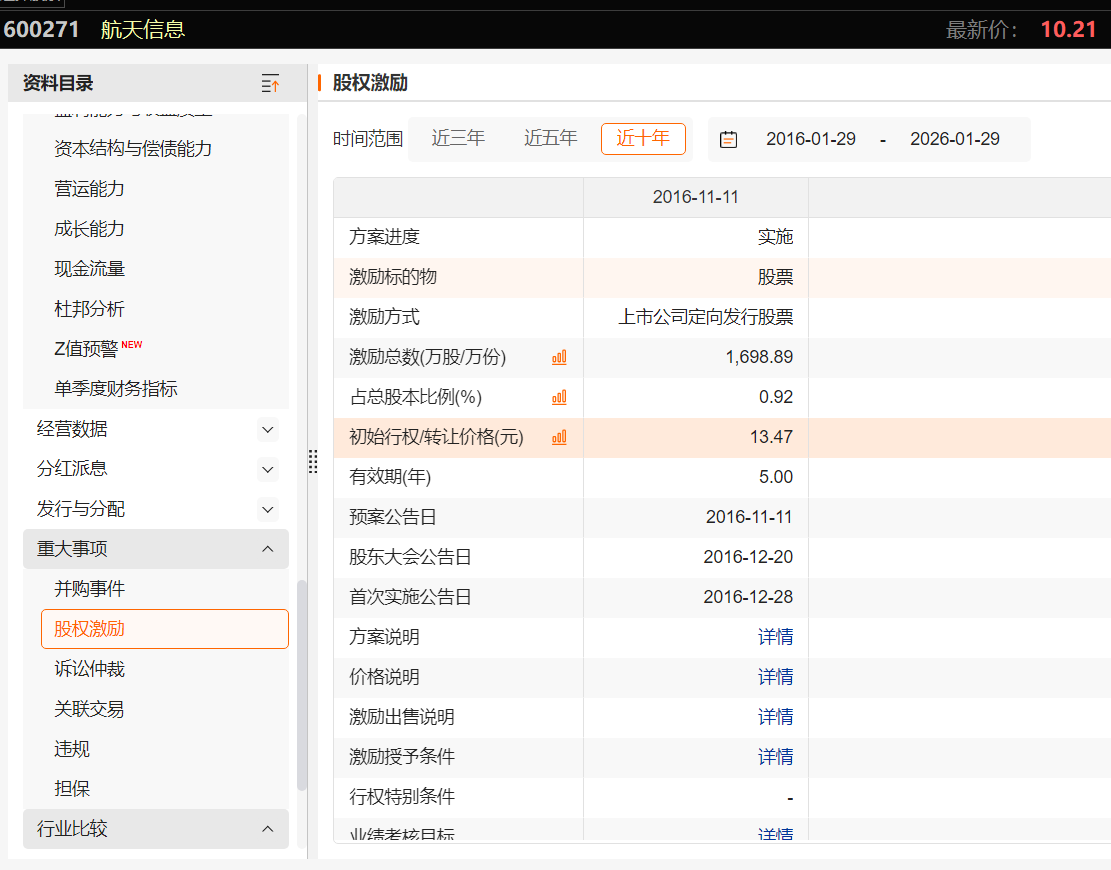Viewport: 1111px width, 870px height.
Task: View 详情 for 激励授予条件
Action: [x=775, y=757]
